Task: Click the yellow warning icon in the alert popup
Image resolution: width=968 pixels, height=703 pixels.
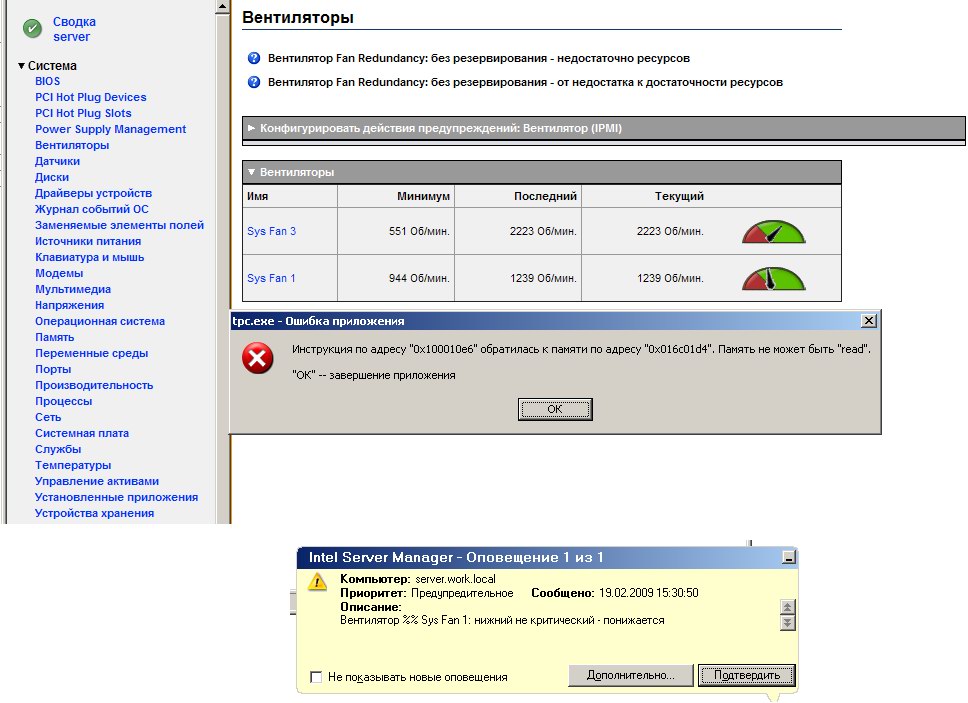Action: coord(317,582)
